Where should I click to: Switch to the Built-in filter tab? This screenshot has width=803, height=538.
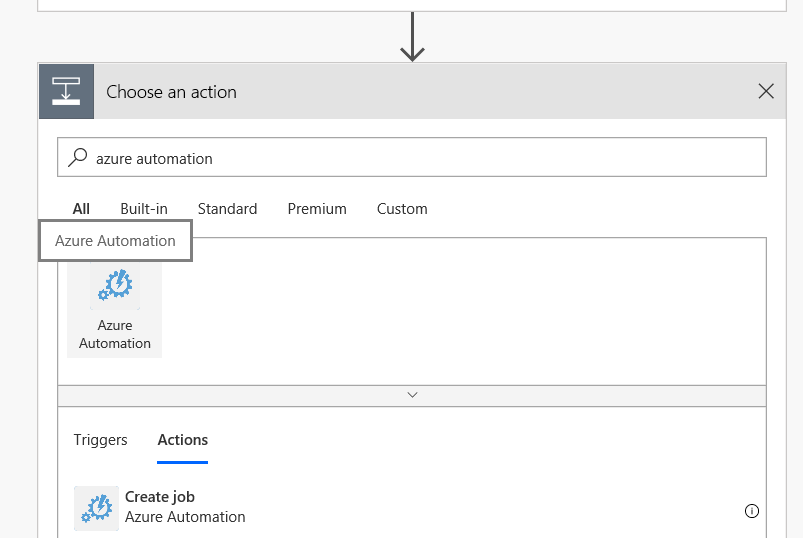pyautogui.click(x=144, y=209)
